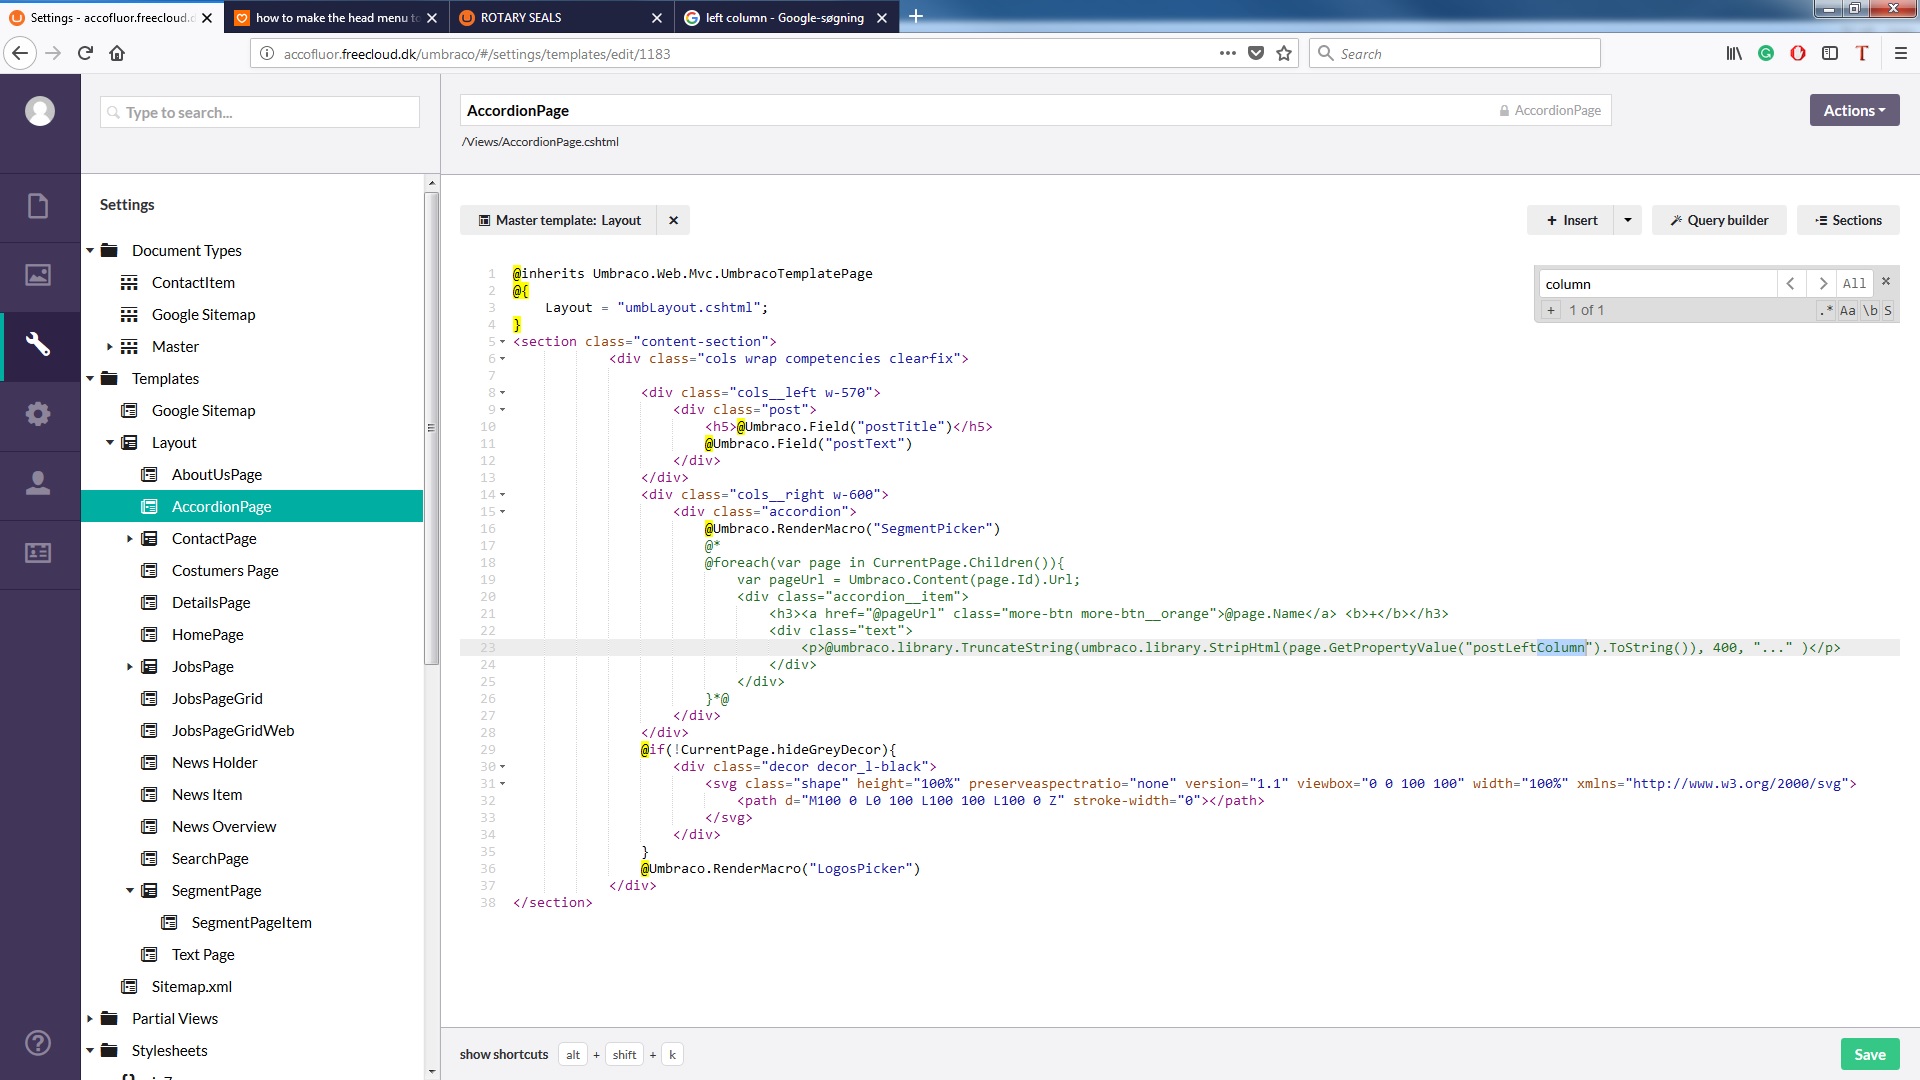Expand the Master document type
The width and height of the screenshot is (1920, 1080).
110,347
